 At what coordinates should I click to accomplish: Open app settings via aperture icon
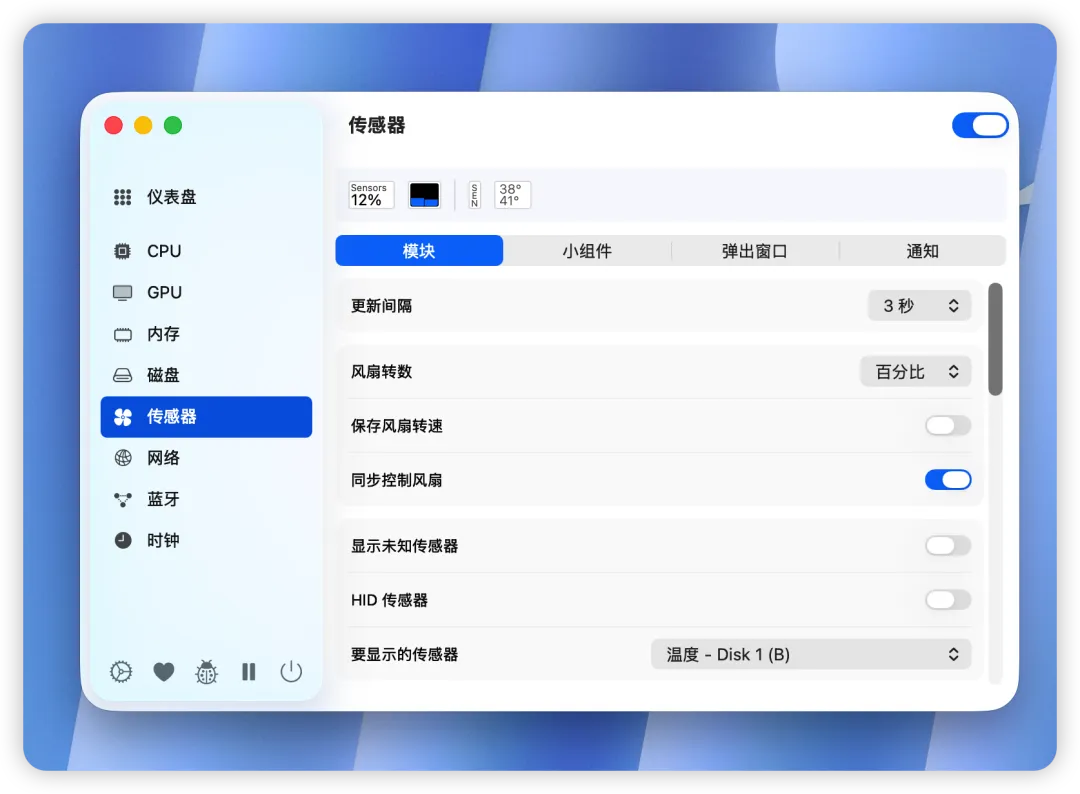click(x=121, y=671)
